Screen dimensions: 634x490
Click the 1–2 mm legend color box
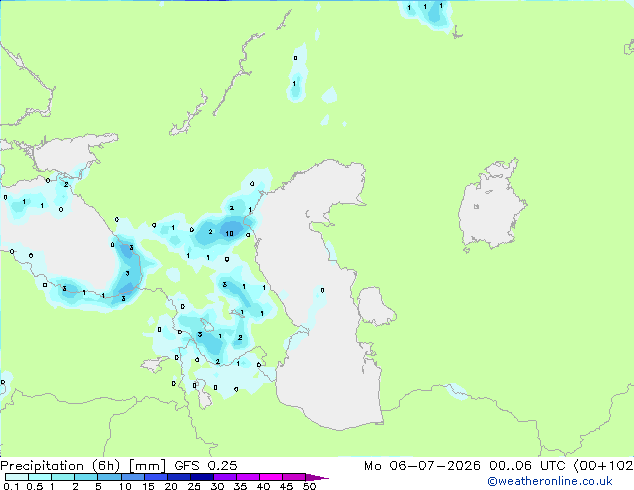(x=63, y=477)
